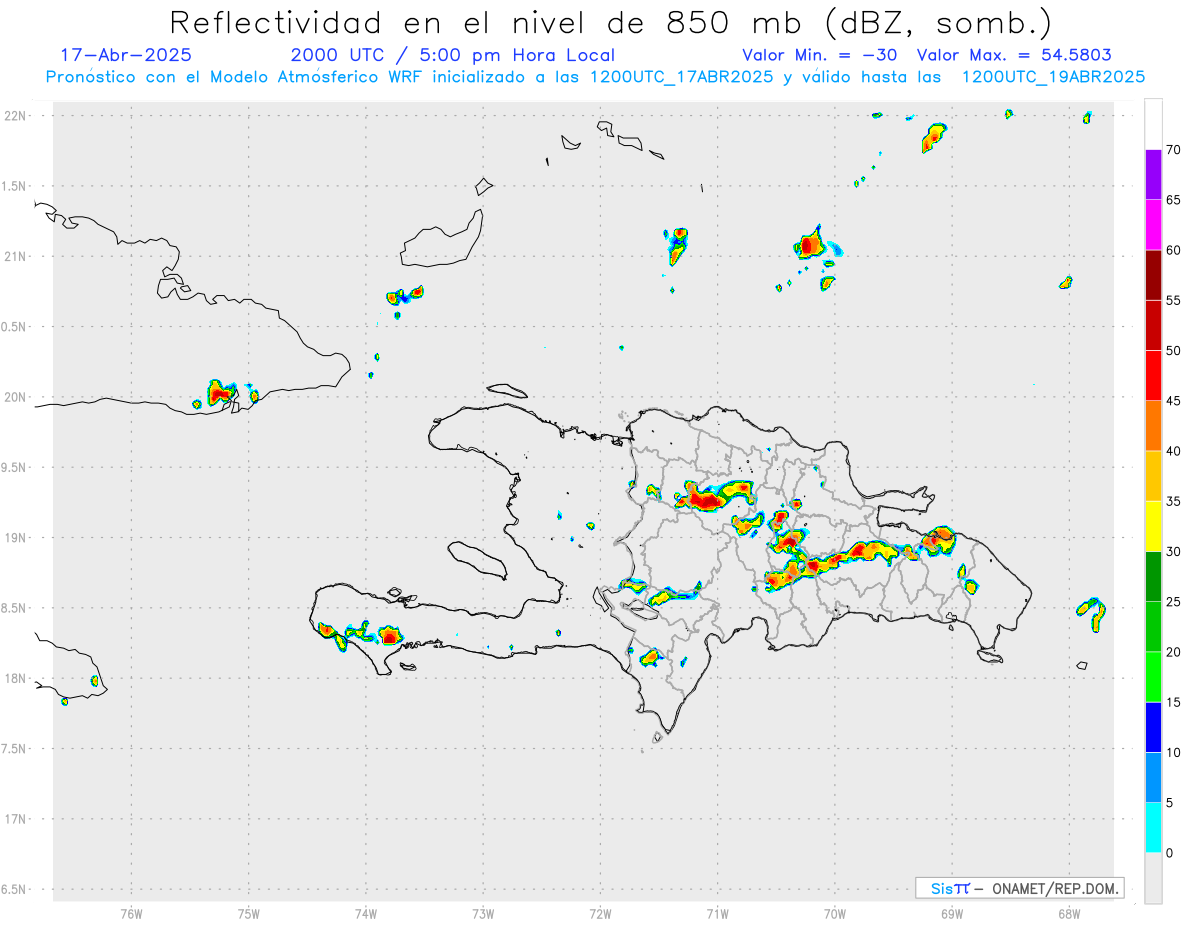Click the colorbar label '35'
Screen dimensions: 1200x927
coord(1174,501)
